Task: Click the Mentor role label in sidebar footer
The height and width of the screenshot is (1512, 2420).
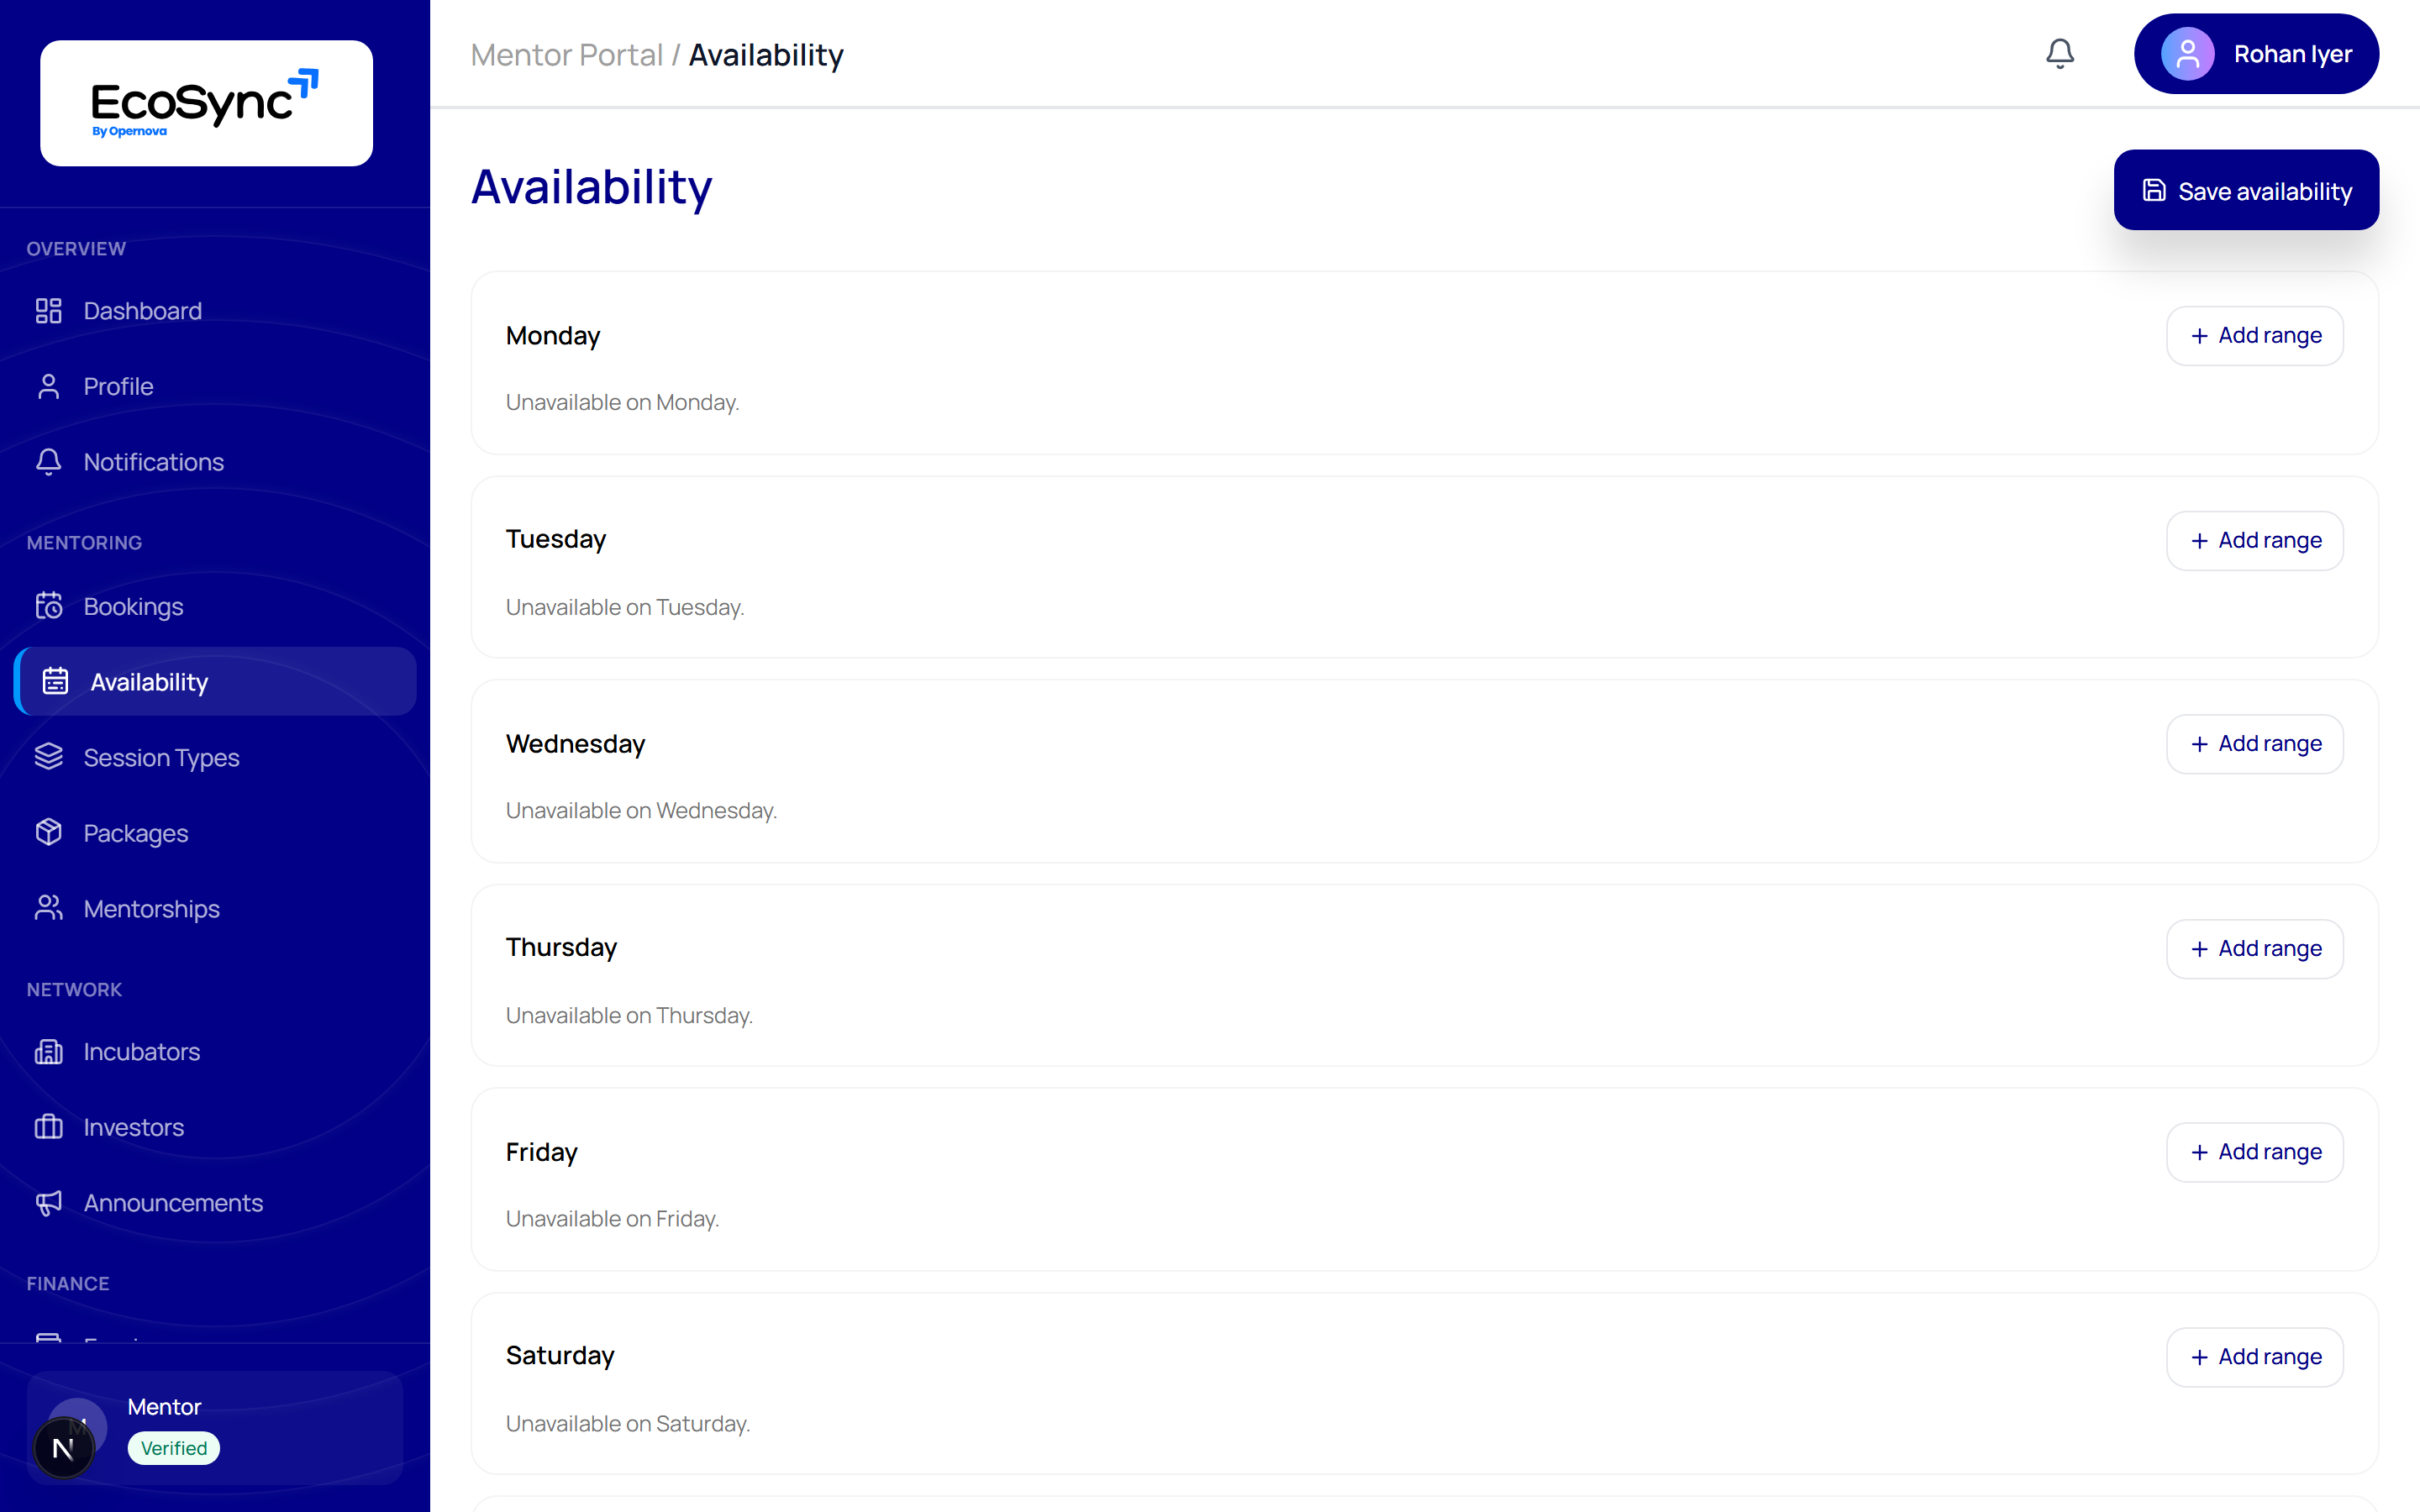Action: [164, 1406]
